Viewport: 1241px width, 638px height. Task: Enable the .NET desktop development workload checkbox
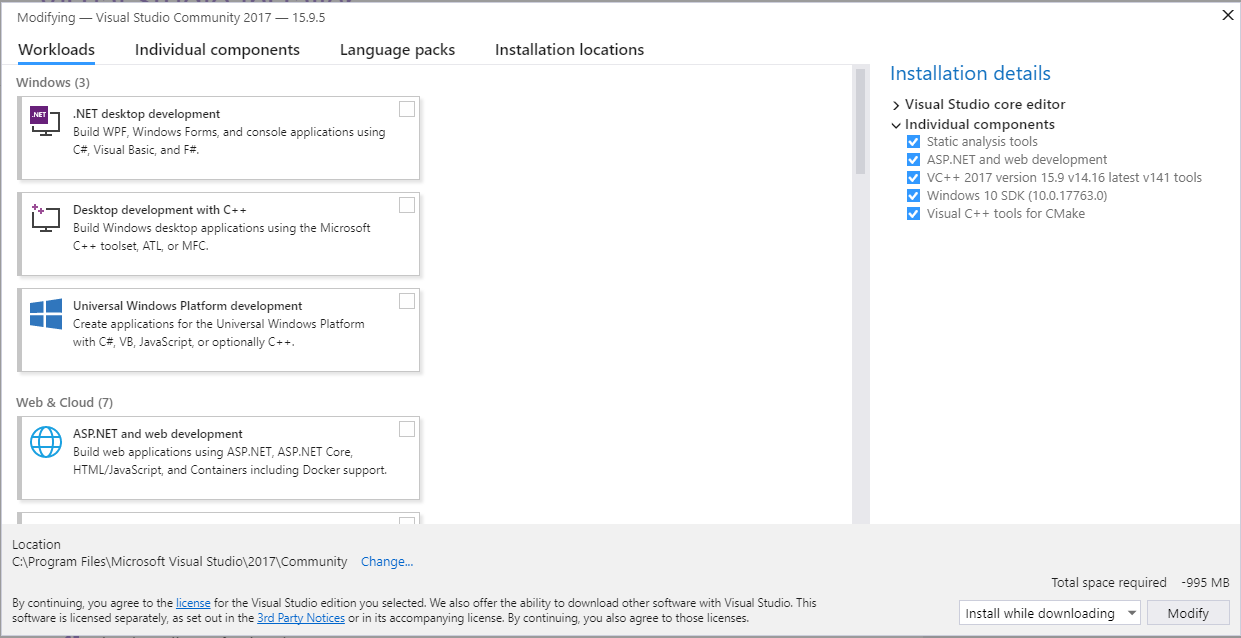[x=407, y=109]
